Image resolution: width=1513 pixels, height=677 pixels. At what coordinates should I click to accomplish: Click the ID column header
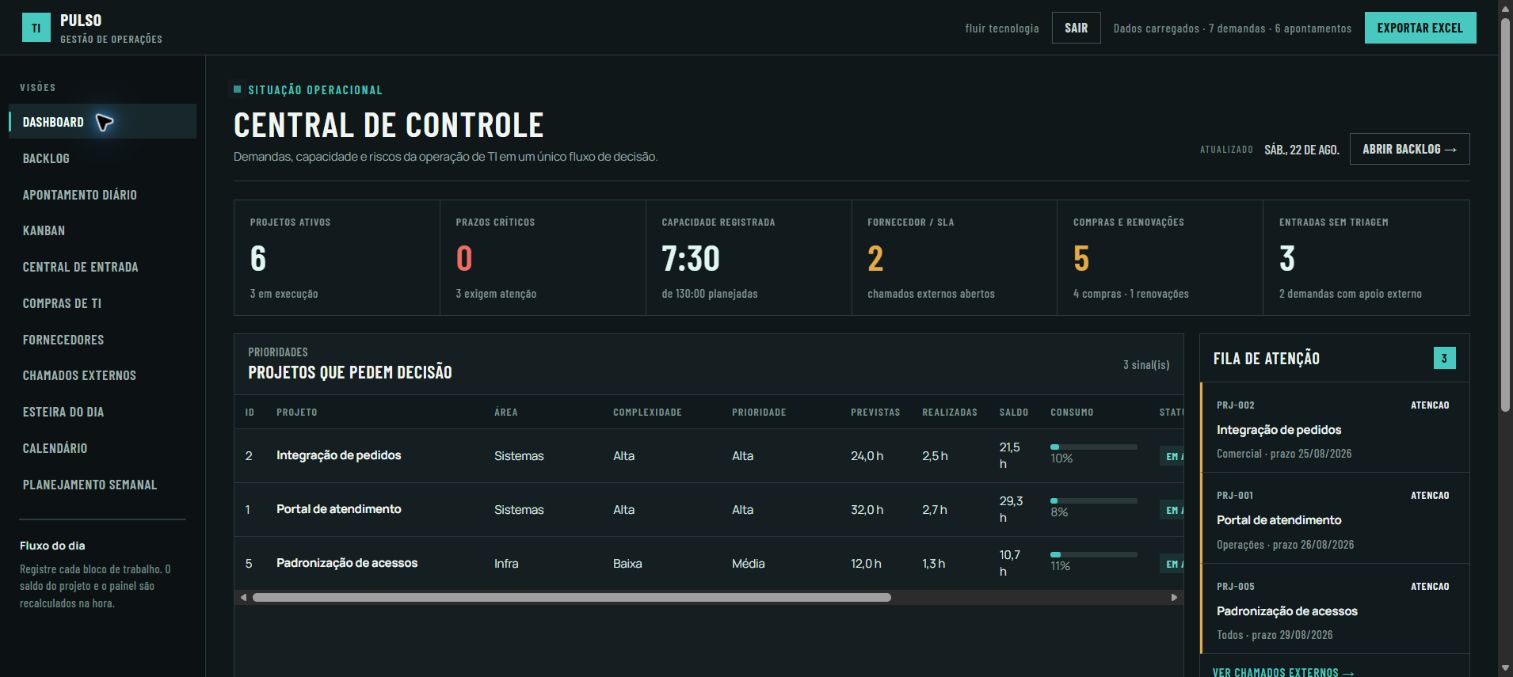click(x=250, y=412)
